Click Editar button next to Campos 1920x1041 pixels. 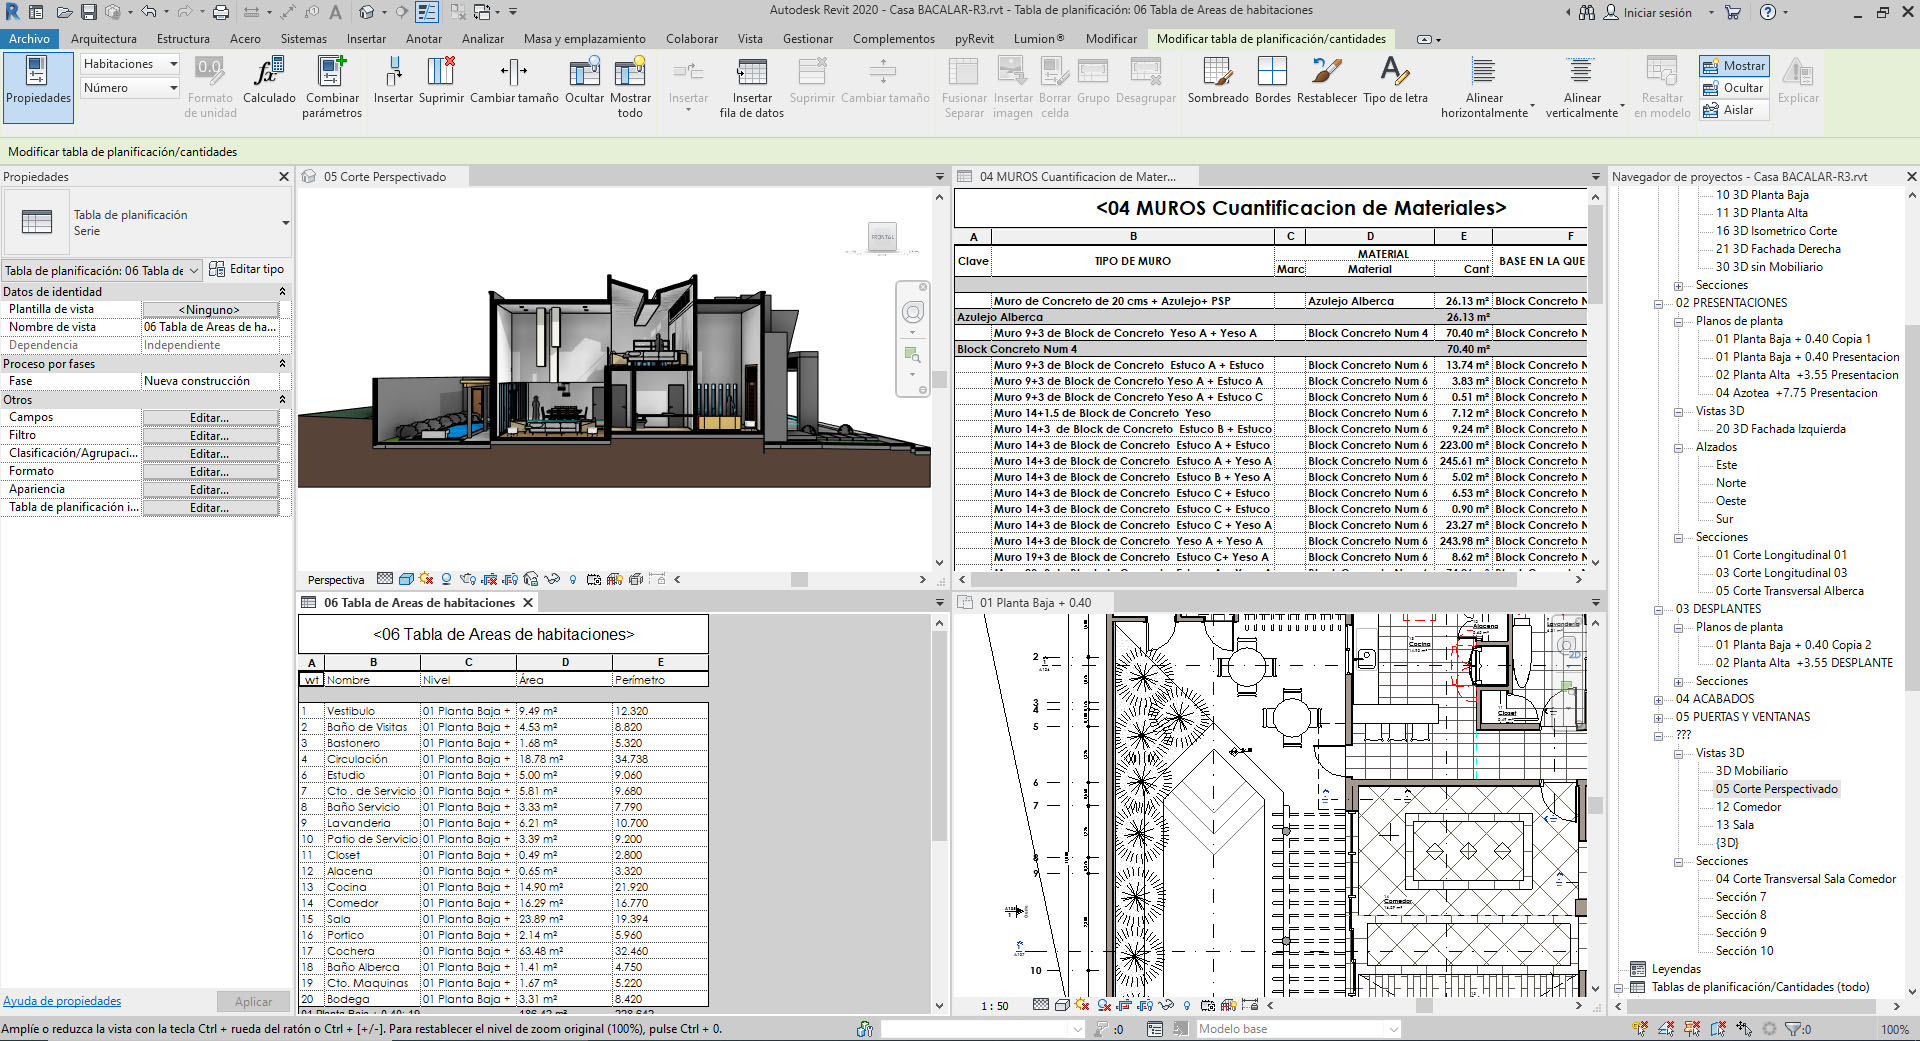pos(209,418)
